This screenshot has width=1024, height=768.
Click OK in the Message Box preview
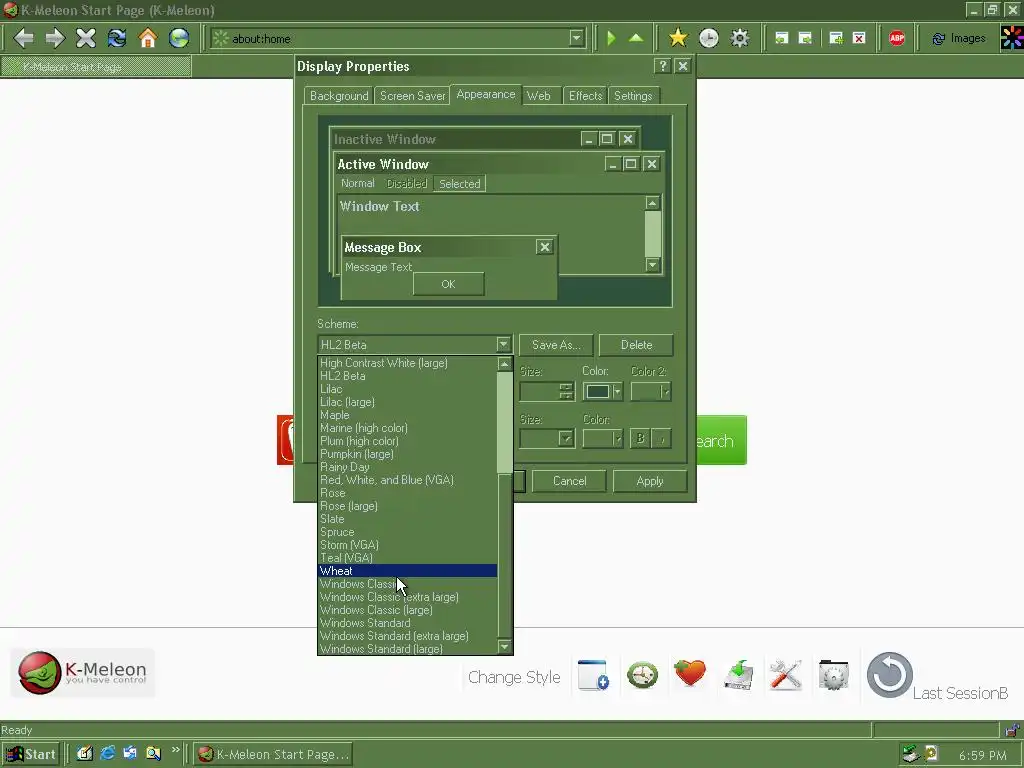[448, 284]
